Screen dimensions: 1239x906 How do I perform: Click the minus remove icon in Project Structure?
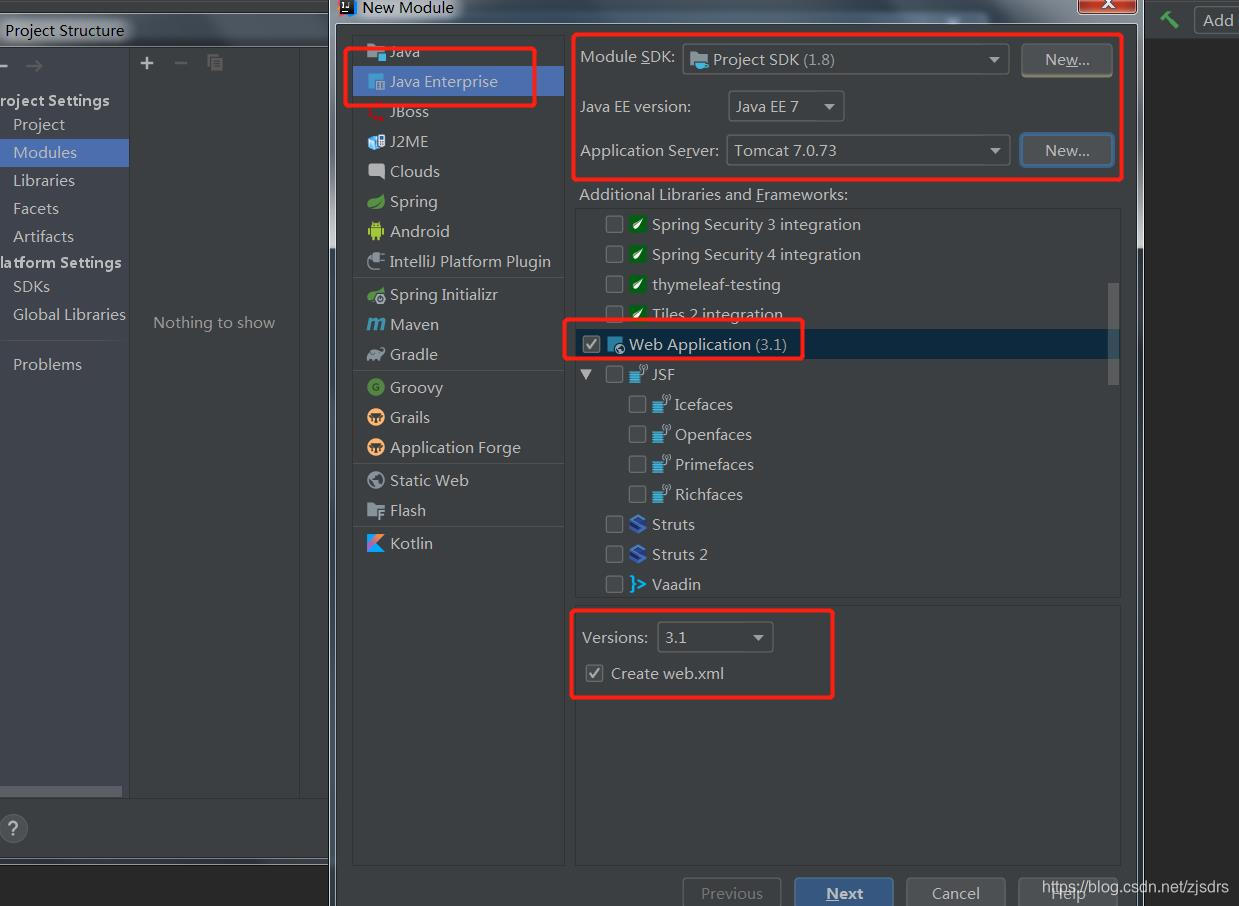point(181,63)
